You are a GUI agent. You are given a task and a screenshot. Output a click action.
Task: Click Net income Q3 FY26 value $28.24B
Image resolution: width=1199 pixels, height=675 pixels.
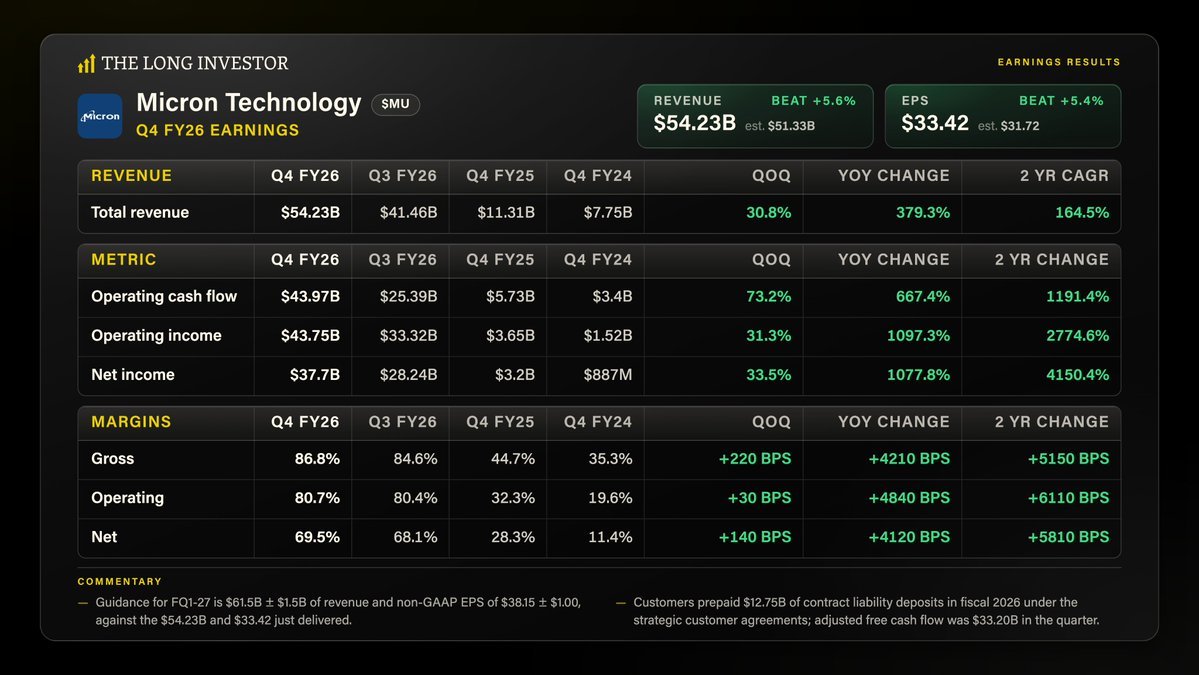[408, 375]
